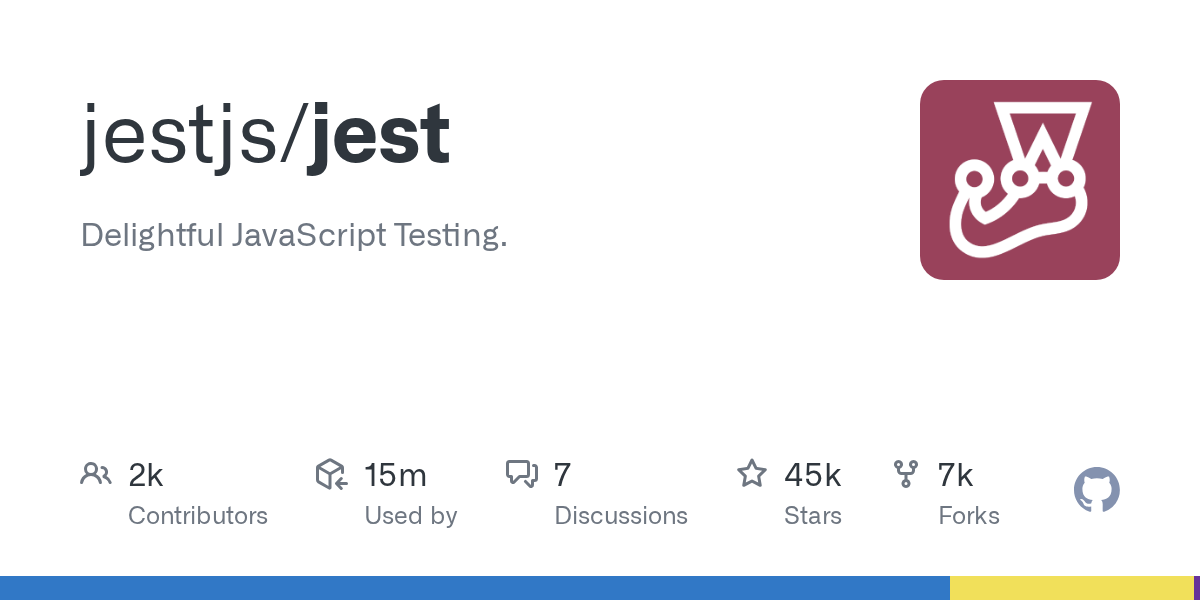1200x600 pixels.
Task: Click the yellow language bar segment
Action: coord(1070,588)
